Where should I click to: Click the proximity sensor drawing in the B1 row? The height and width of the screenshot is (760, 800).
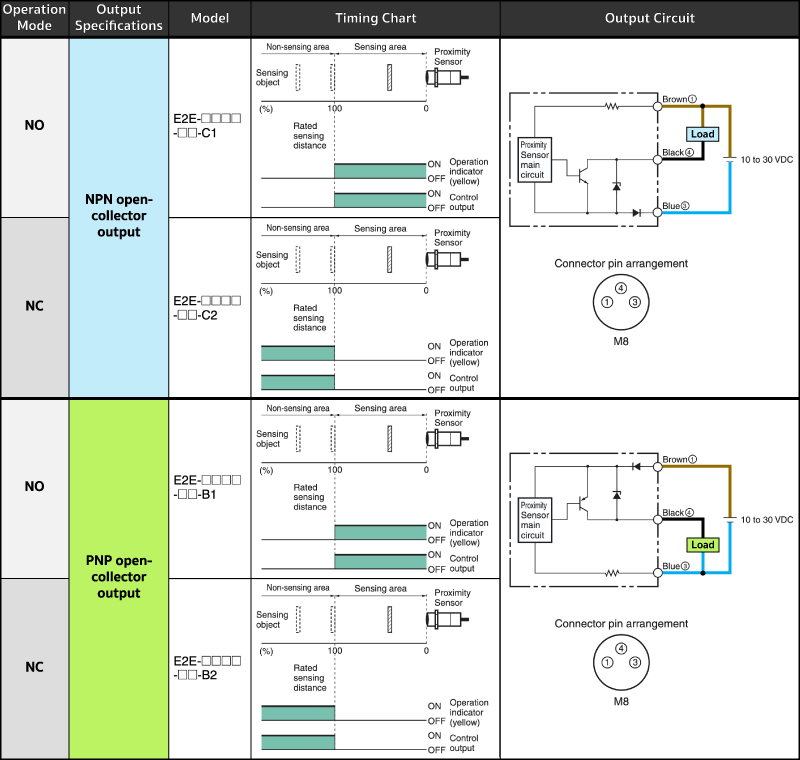point(447,439)
